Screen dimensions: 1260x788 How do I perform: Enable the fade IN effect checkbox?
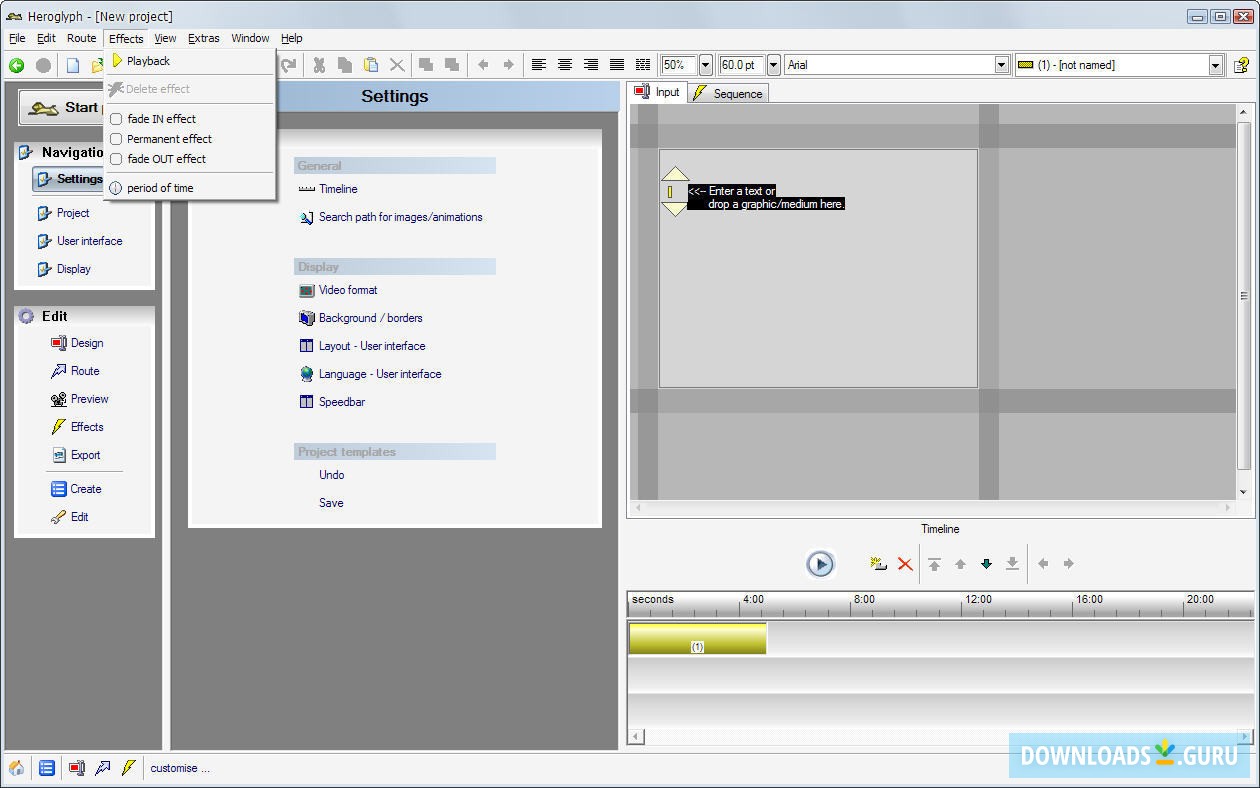(x=116, y=119)
